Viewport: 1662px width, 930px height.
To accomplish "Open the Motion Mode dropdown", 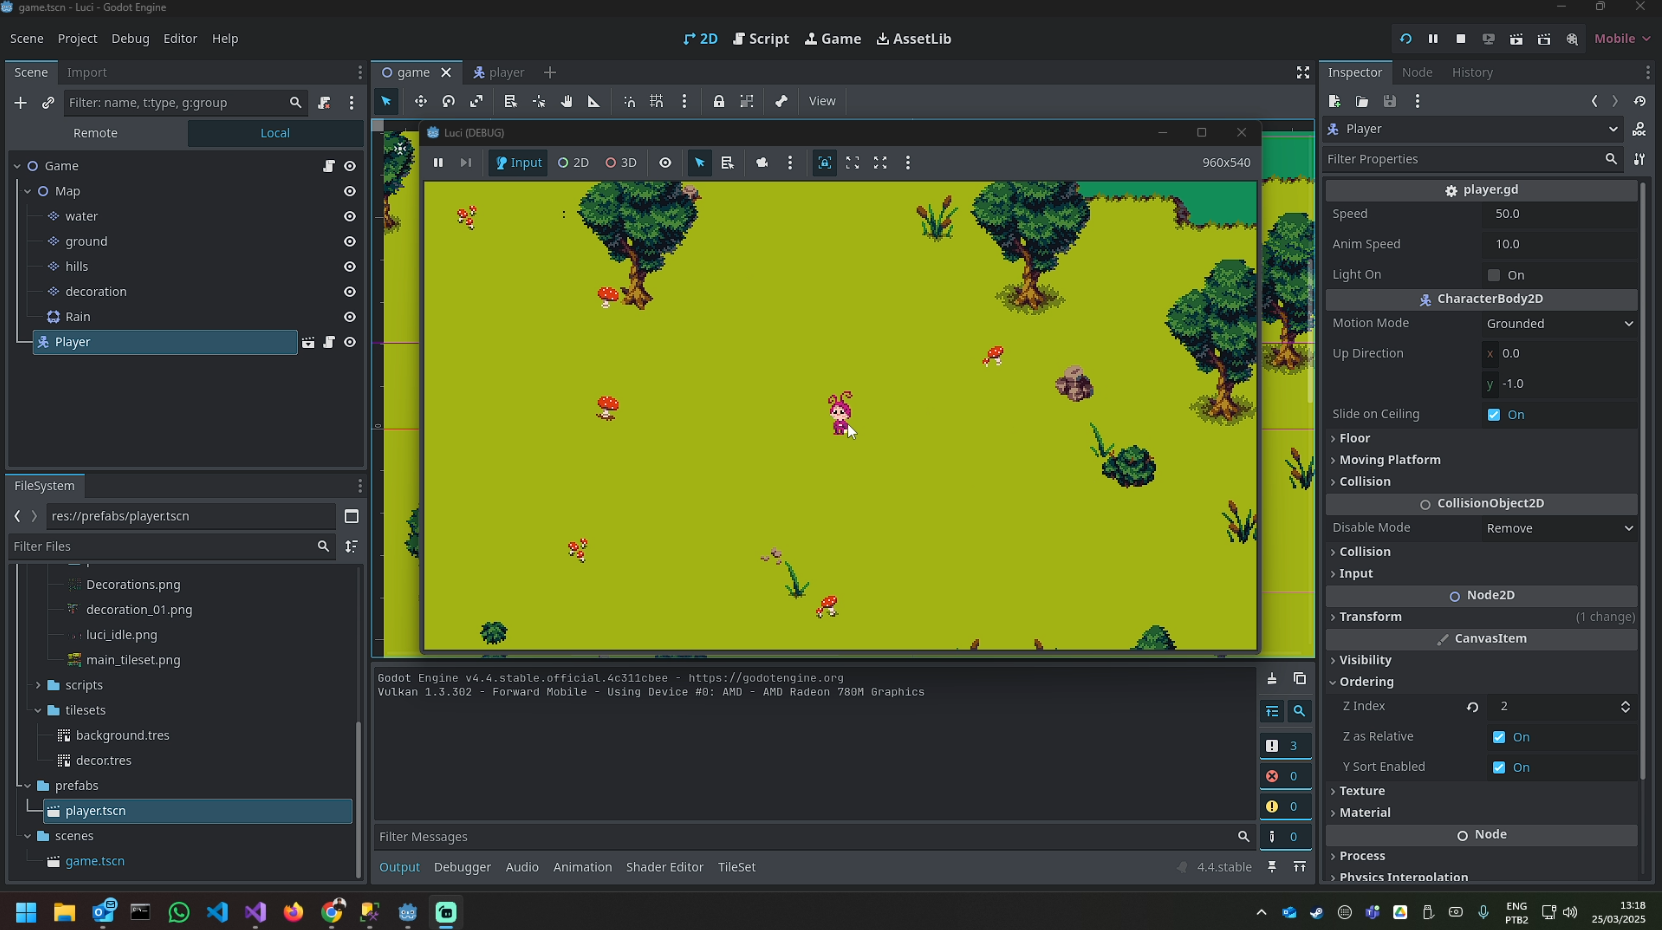I will tap(1559, 324).
